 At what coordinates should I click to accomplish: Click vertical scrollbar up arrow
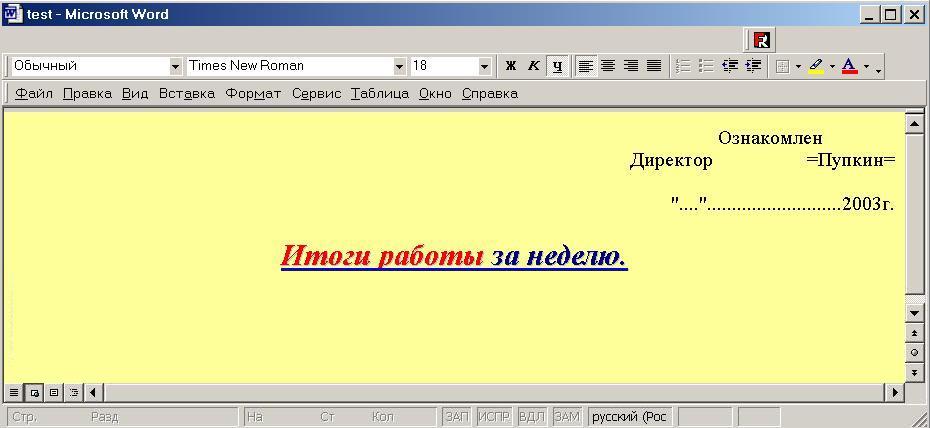tap(914, 124)
